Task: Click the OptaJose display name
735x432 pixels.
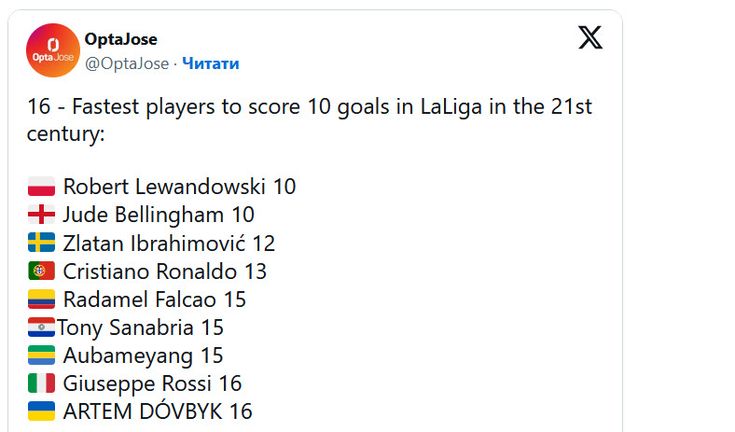Action: (121, 39)
